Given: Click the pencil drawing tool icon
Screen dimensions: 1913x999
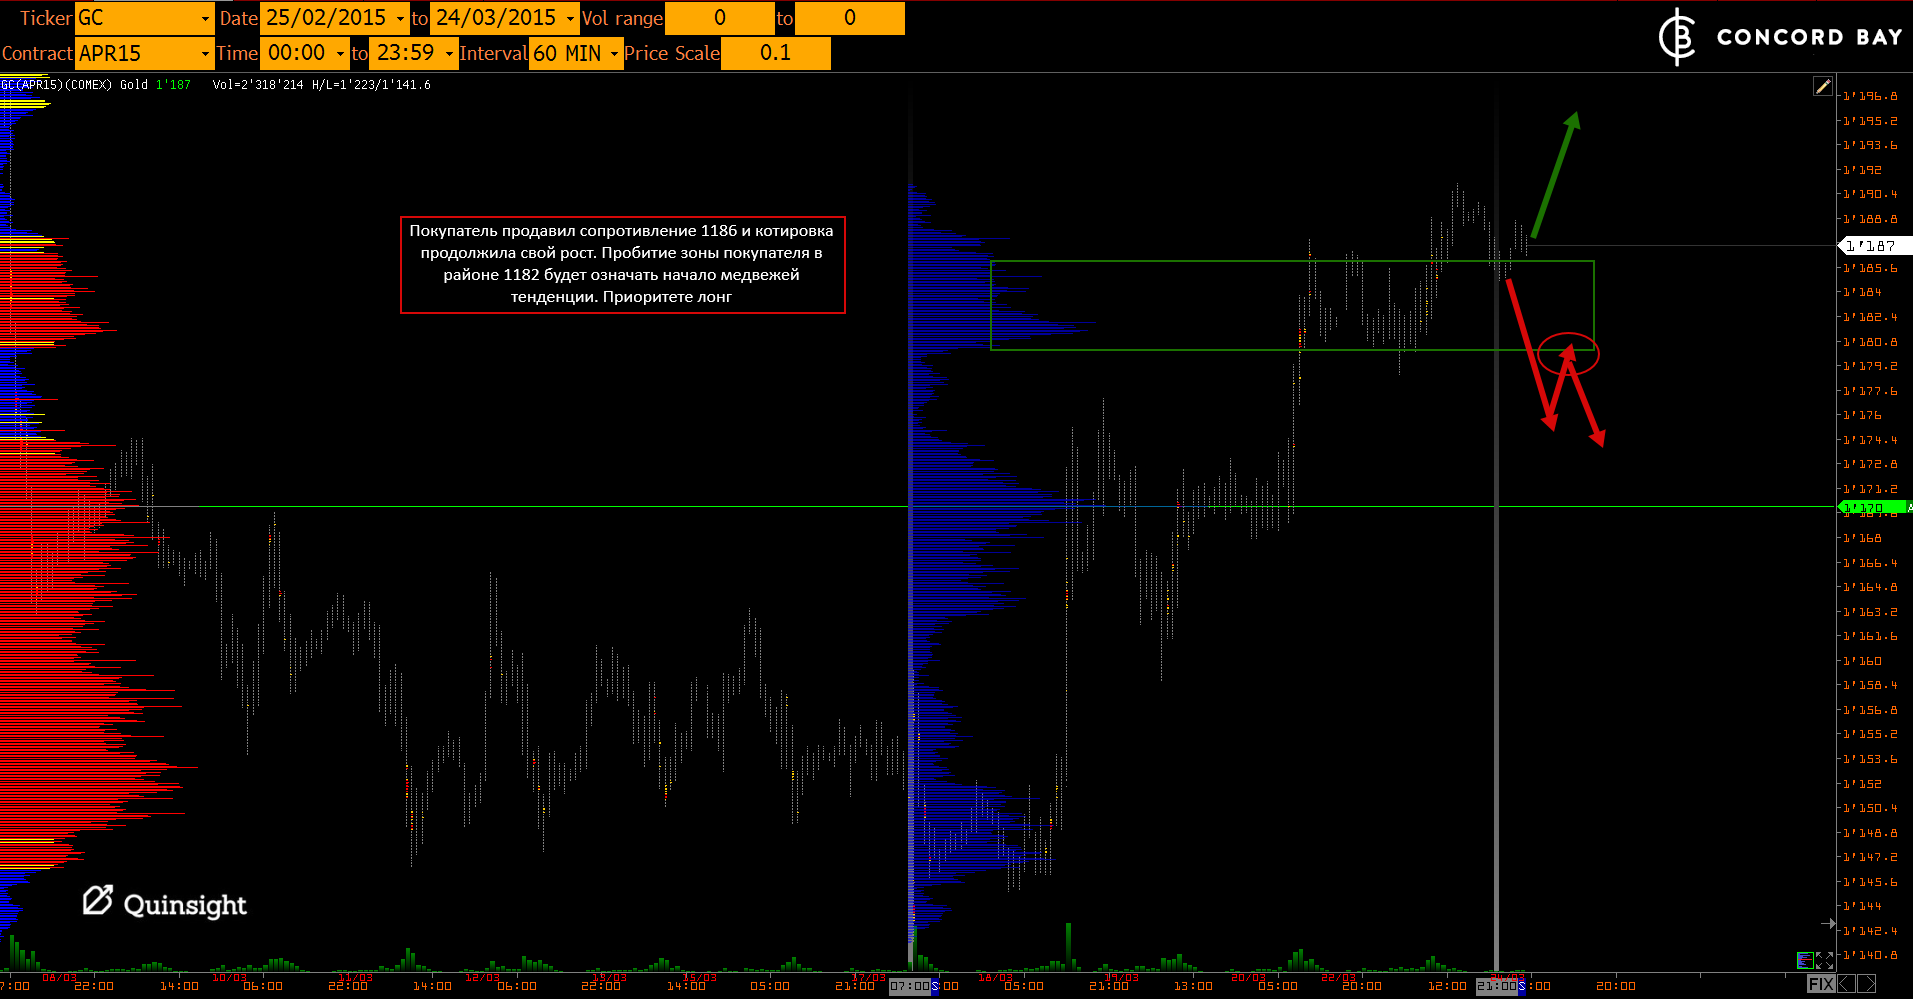Looking at the screenshot, I should (1823, 87).
